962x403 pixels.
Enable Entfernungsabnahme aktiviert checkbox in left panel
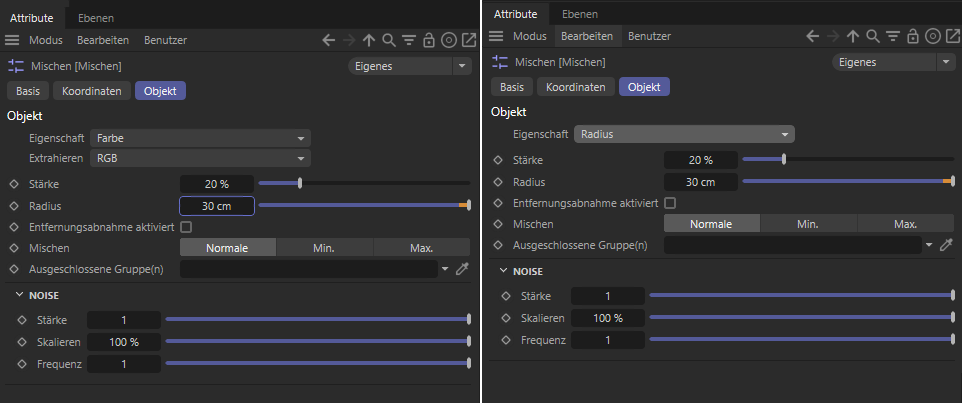(x=186, y=227)
